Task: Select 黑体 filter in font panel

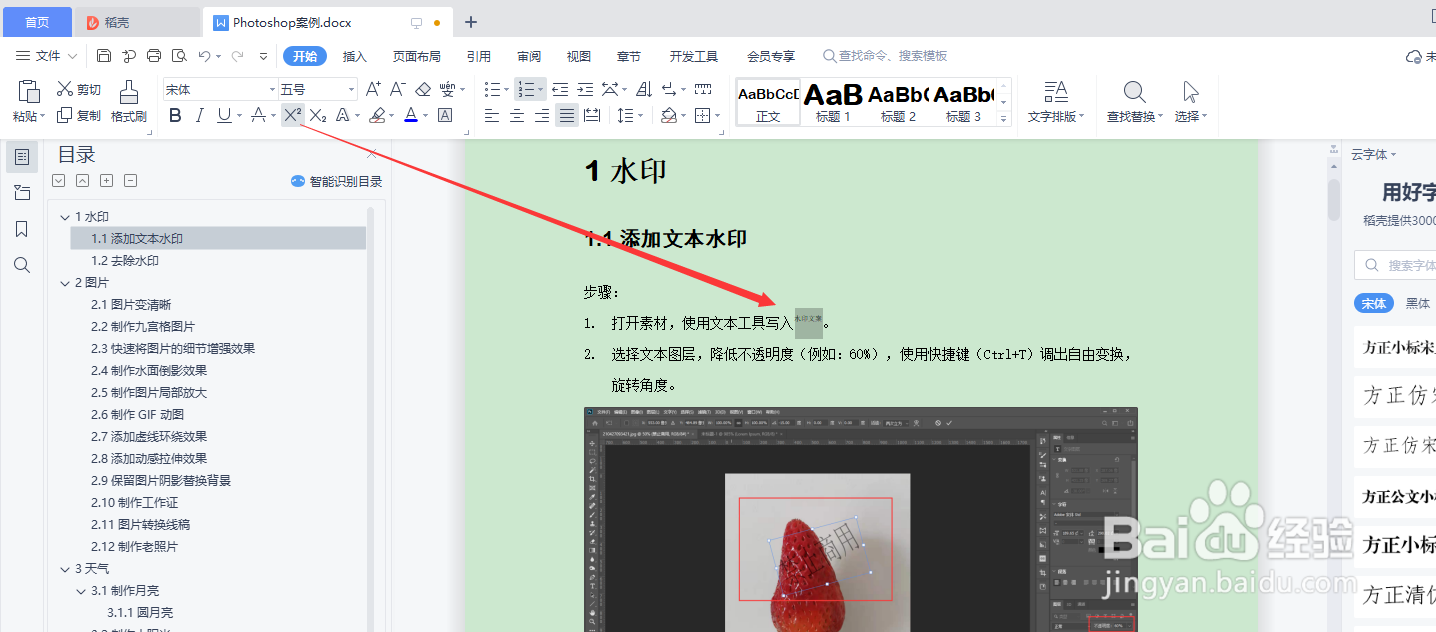Action: pos(1418,303)
